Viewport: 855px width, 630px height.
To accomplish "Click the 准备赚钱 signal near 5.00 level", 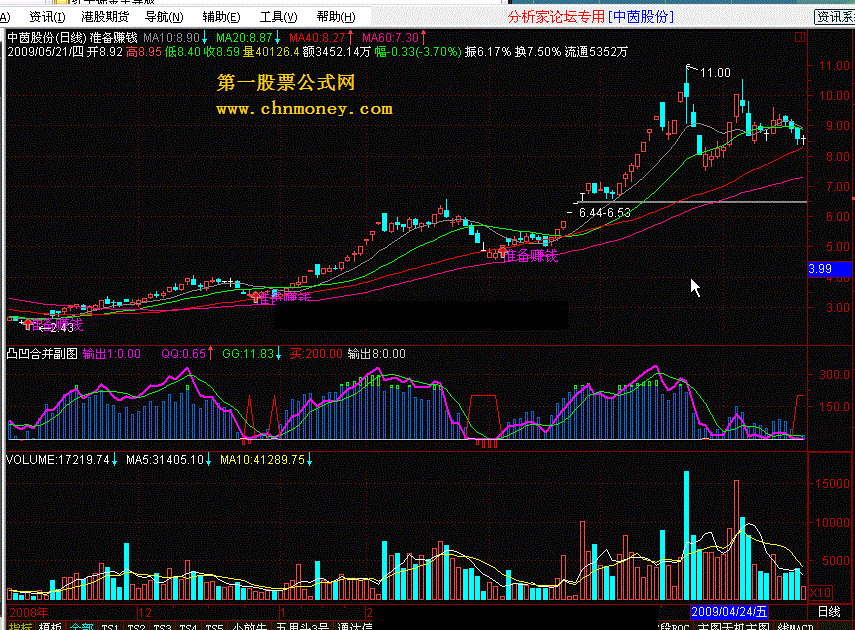I will click(x=532, y=255).
